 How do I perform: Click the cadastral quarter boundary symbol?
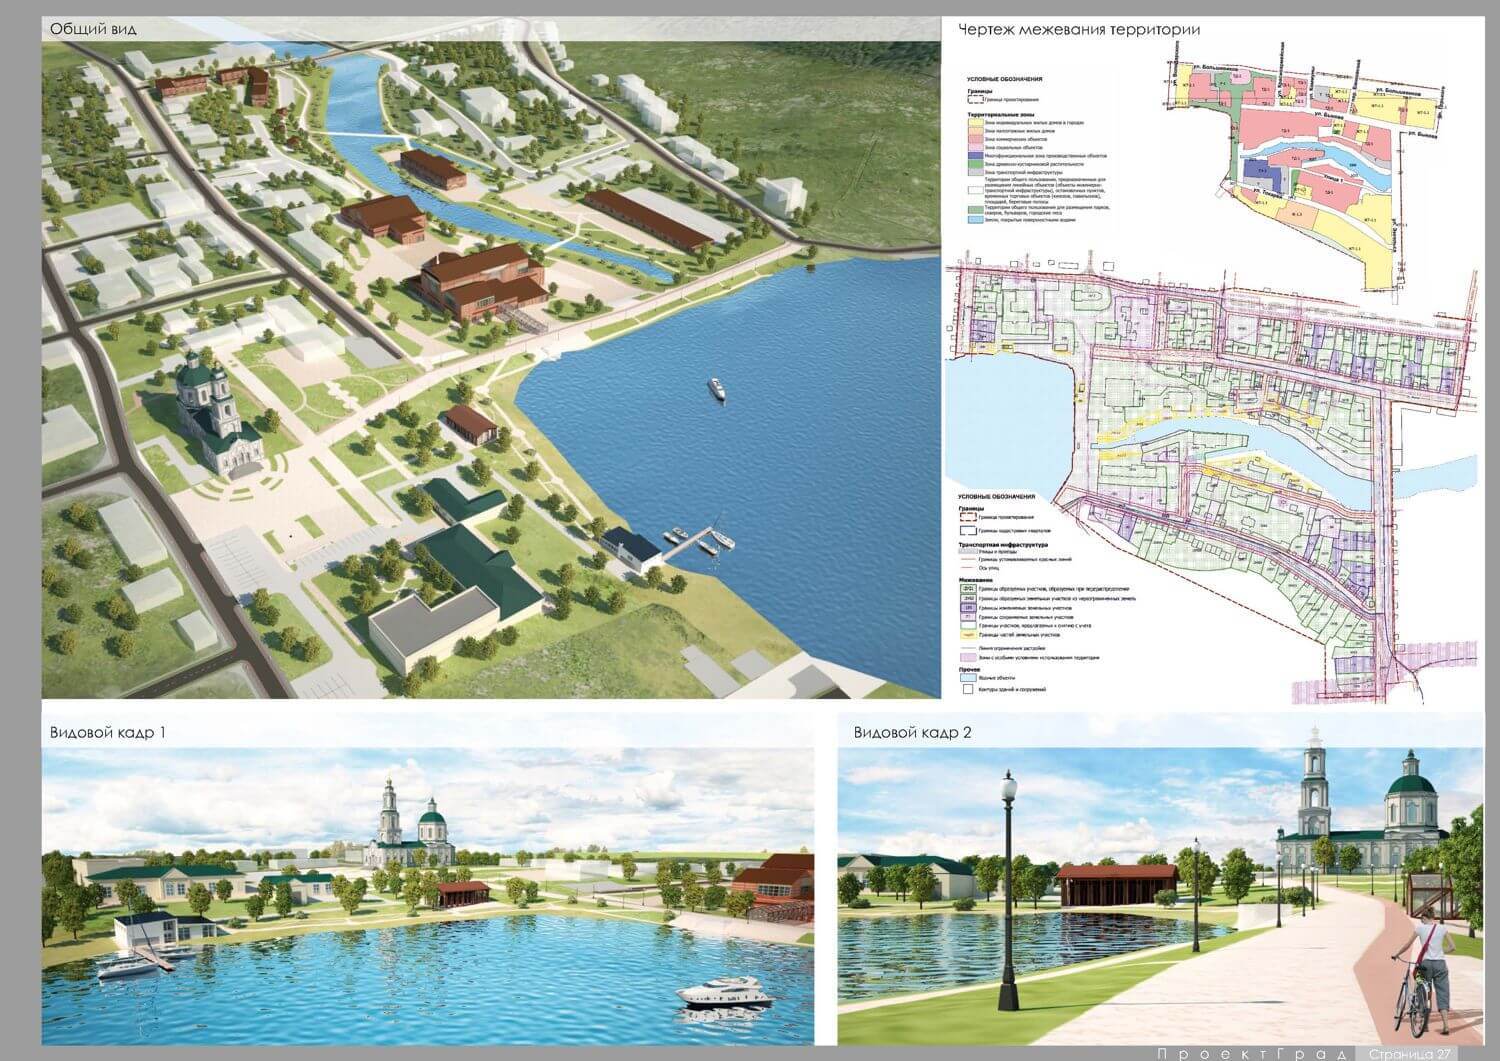[x=968, y=531]
